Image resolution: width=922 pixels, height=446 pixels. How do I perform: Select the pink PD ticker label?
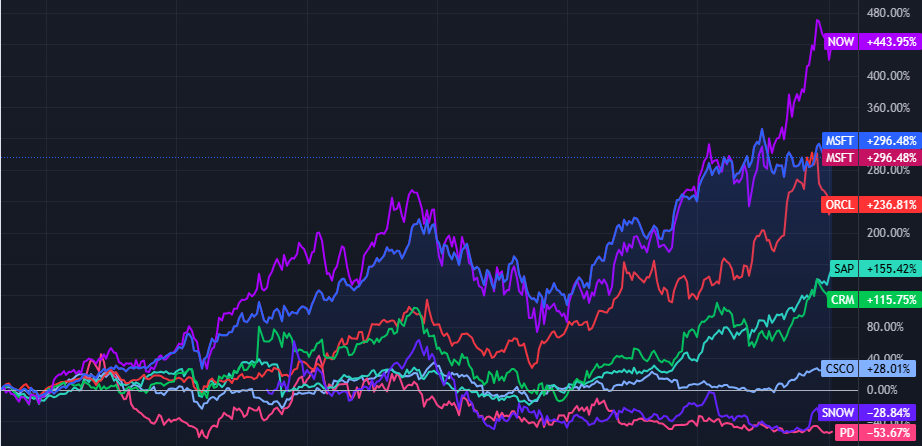(x=846, y=431)
